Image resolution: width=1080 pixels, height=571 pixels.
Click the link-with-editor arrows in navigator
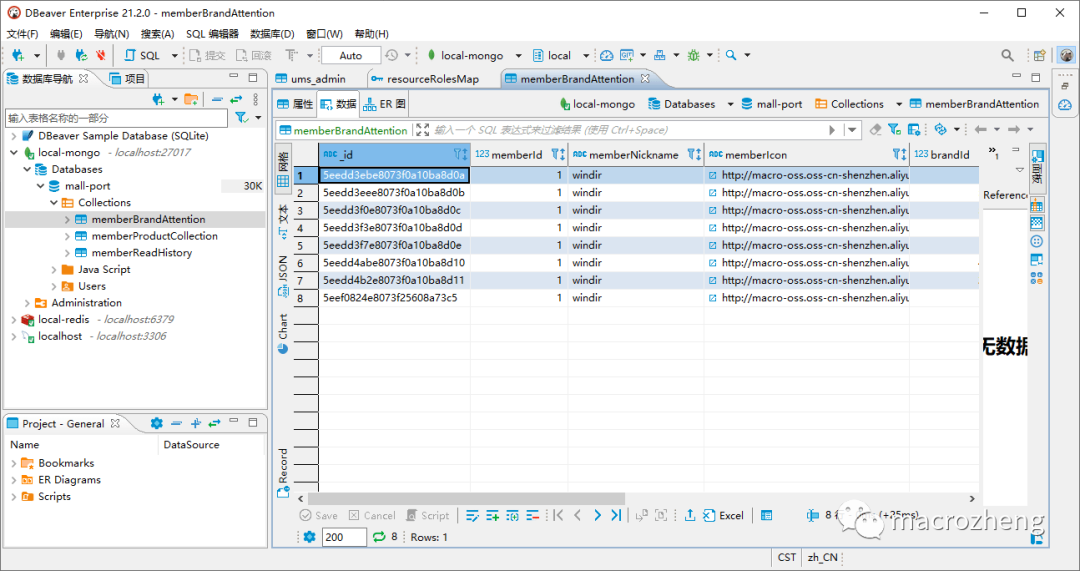click(x=237, y=99)
